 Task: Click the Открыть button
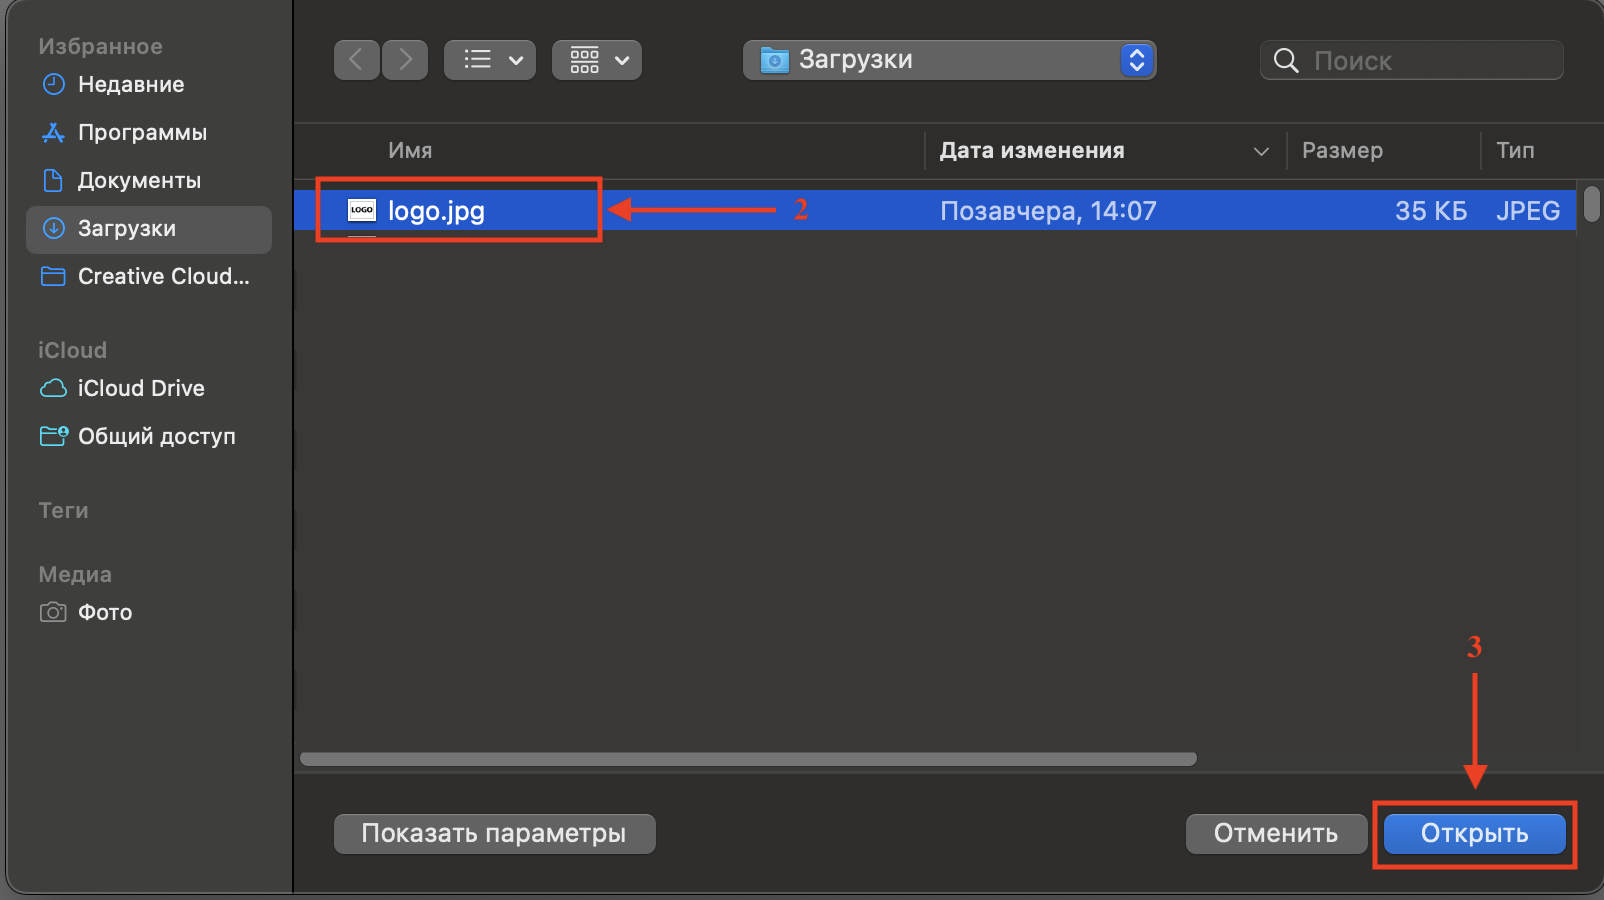click(1475, 834)
